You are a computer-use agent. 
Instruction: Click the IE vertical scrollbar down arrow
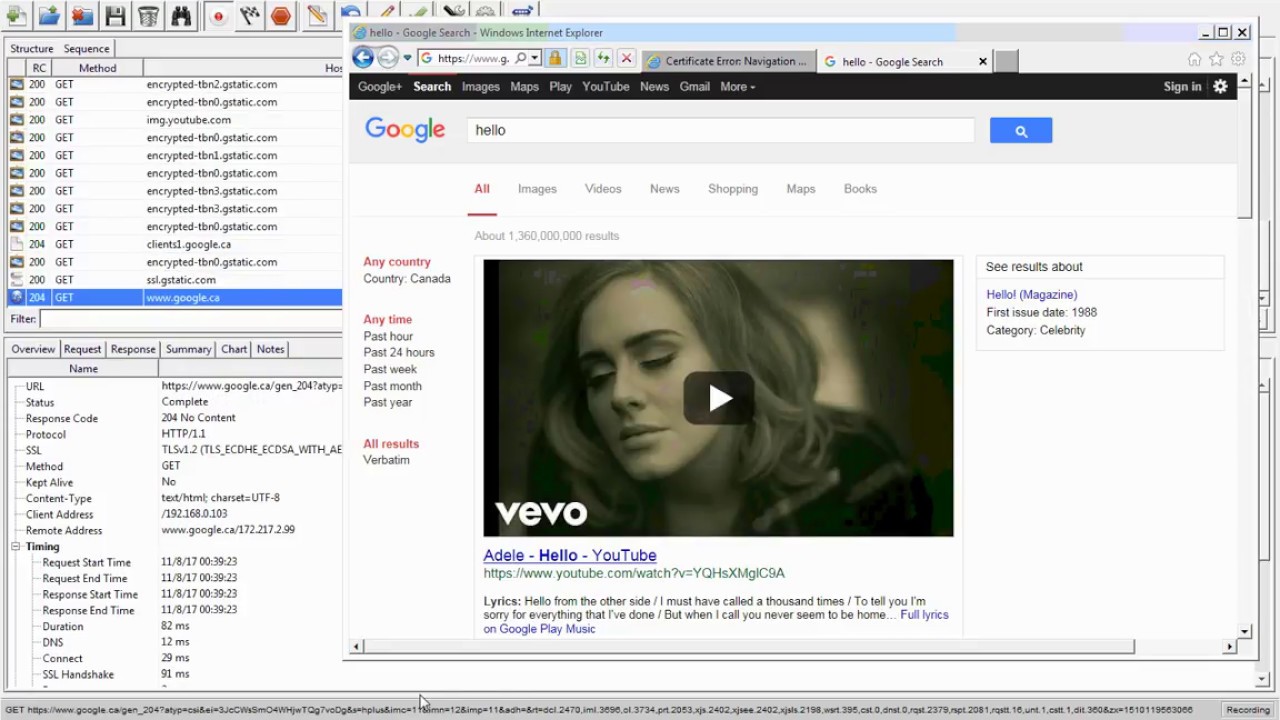point(1245,631)
